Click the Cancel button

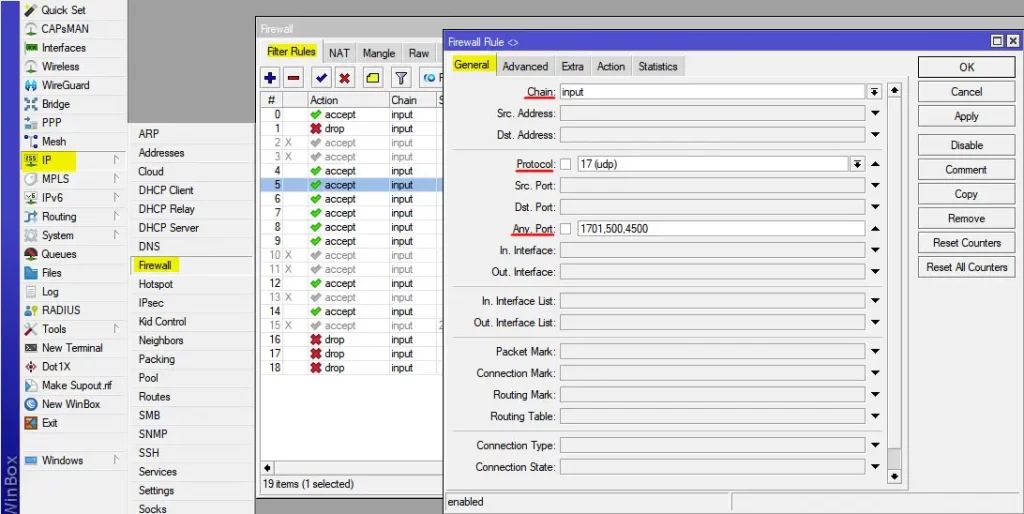pos(967,91)
